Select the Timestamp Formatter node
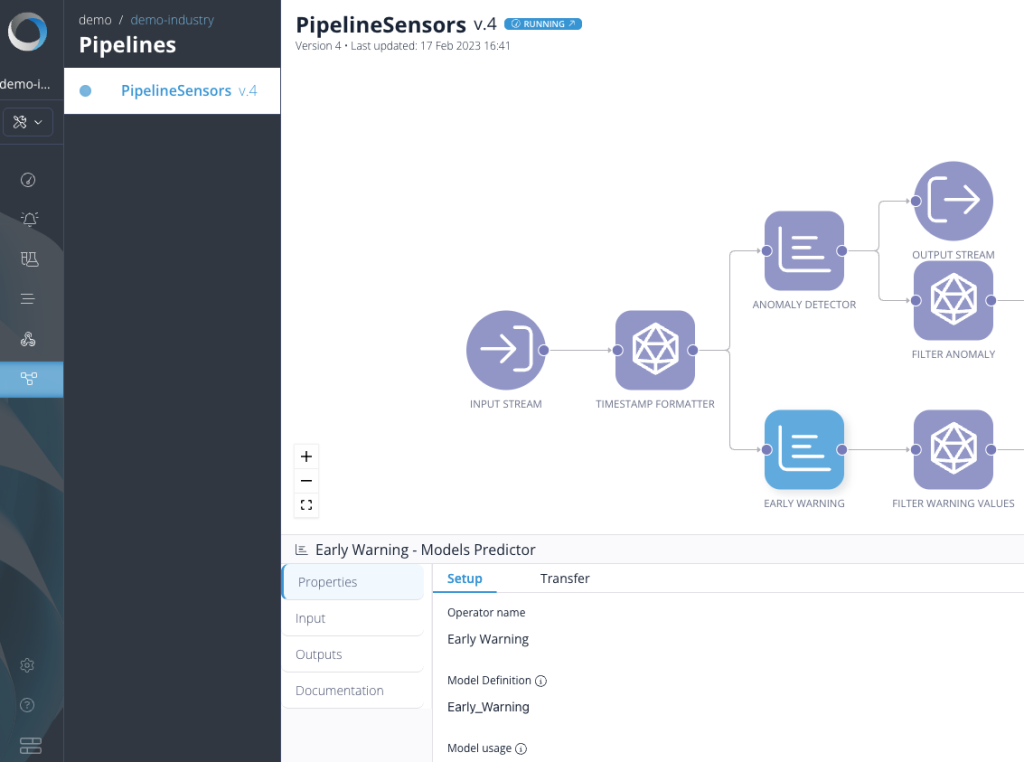 (x=655, y=351)
